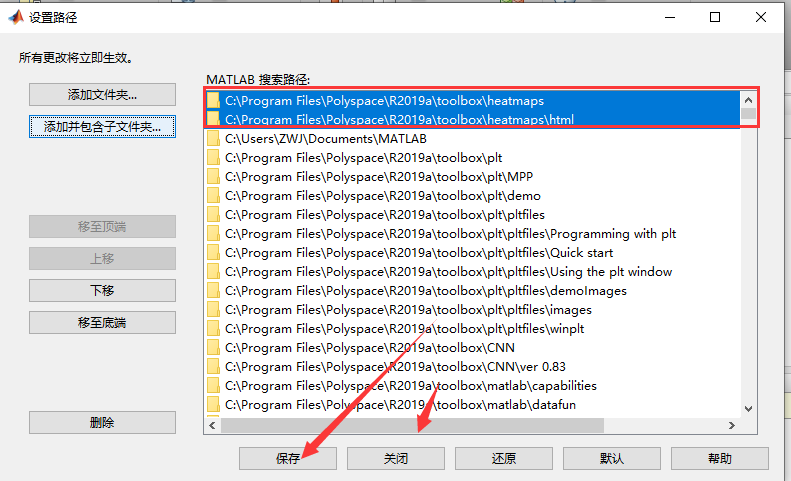Click folder icon beside toolbox\plt entry
Screen dimensions: 791x481
(213, 157)
